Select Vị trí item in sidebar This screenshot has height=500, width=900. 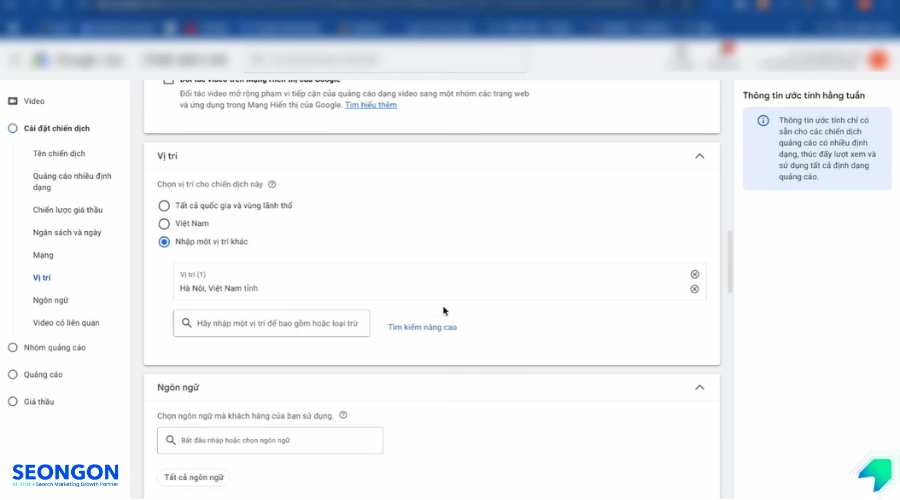[x=42, y=278]
